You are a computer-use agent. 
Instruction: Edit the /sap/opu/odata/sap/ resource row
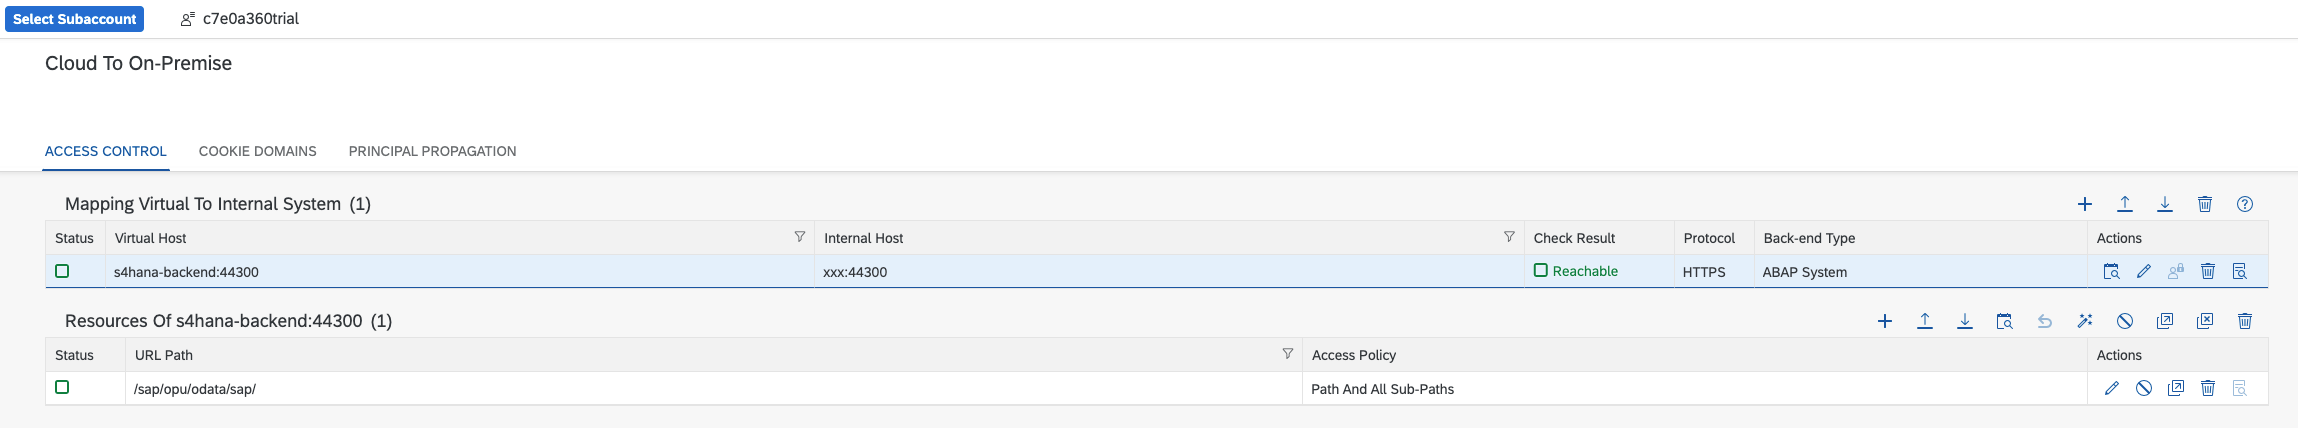point(2111,388)
